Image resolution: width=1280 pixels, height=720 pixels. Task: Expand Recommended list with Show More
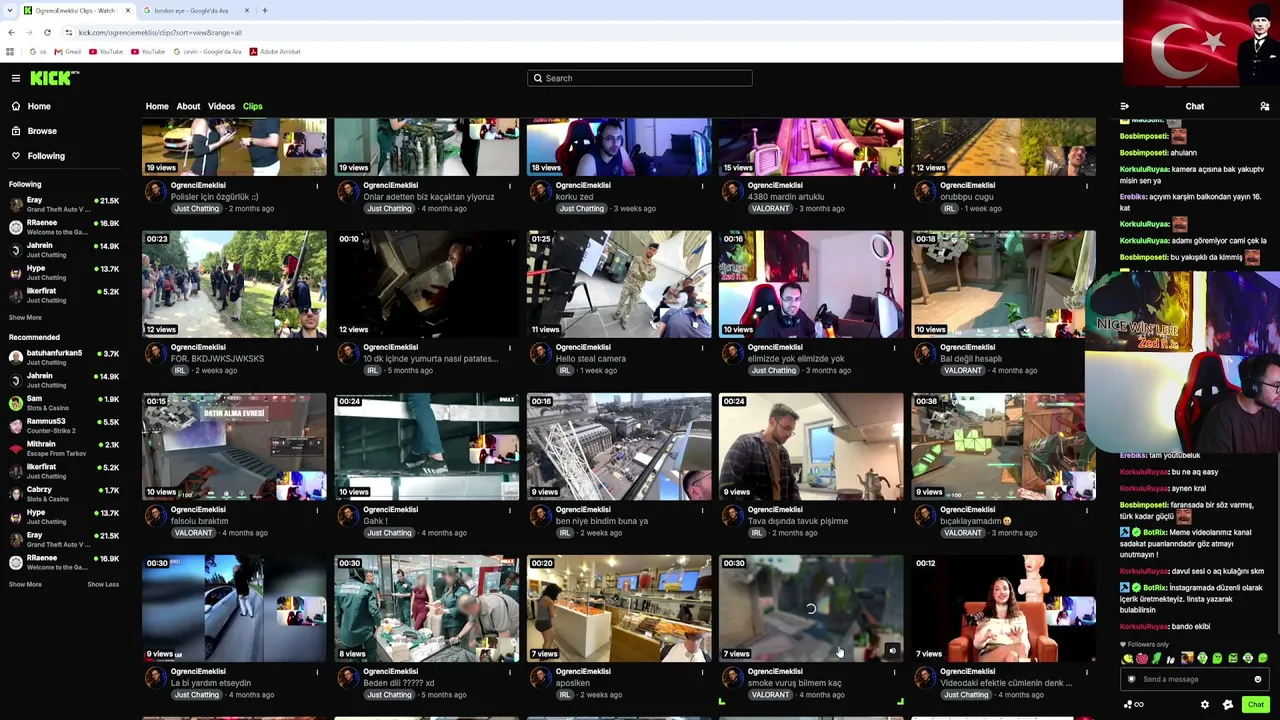pos(25,584)
